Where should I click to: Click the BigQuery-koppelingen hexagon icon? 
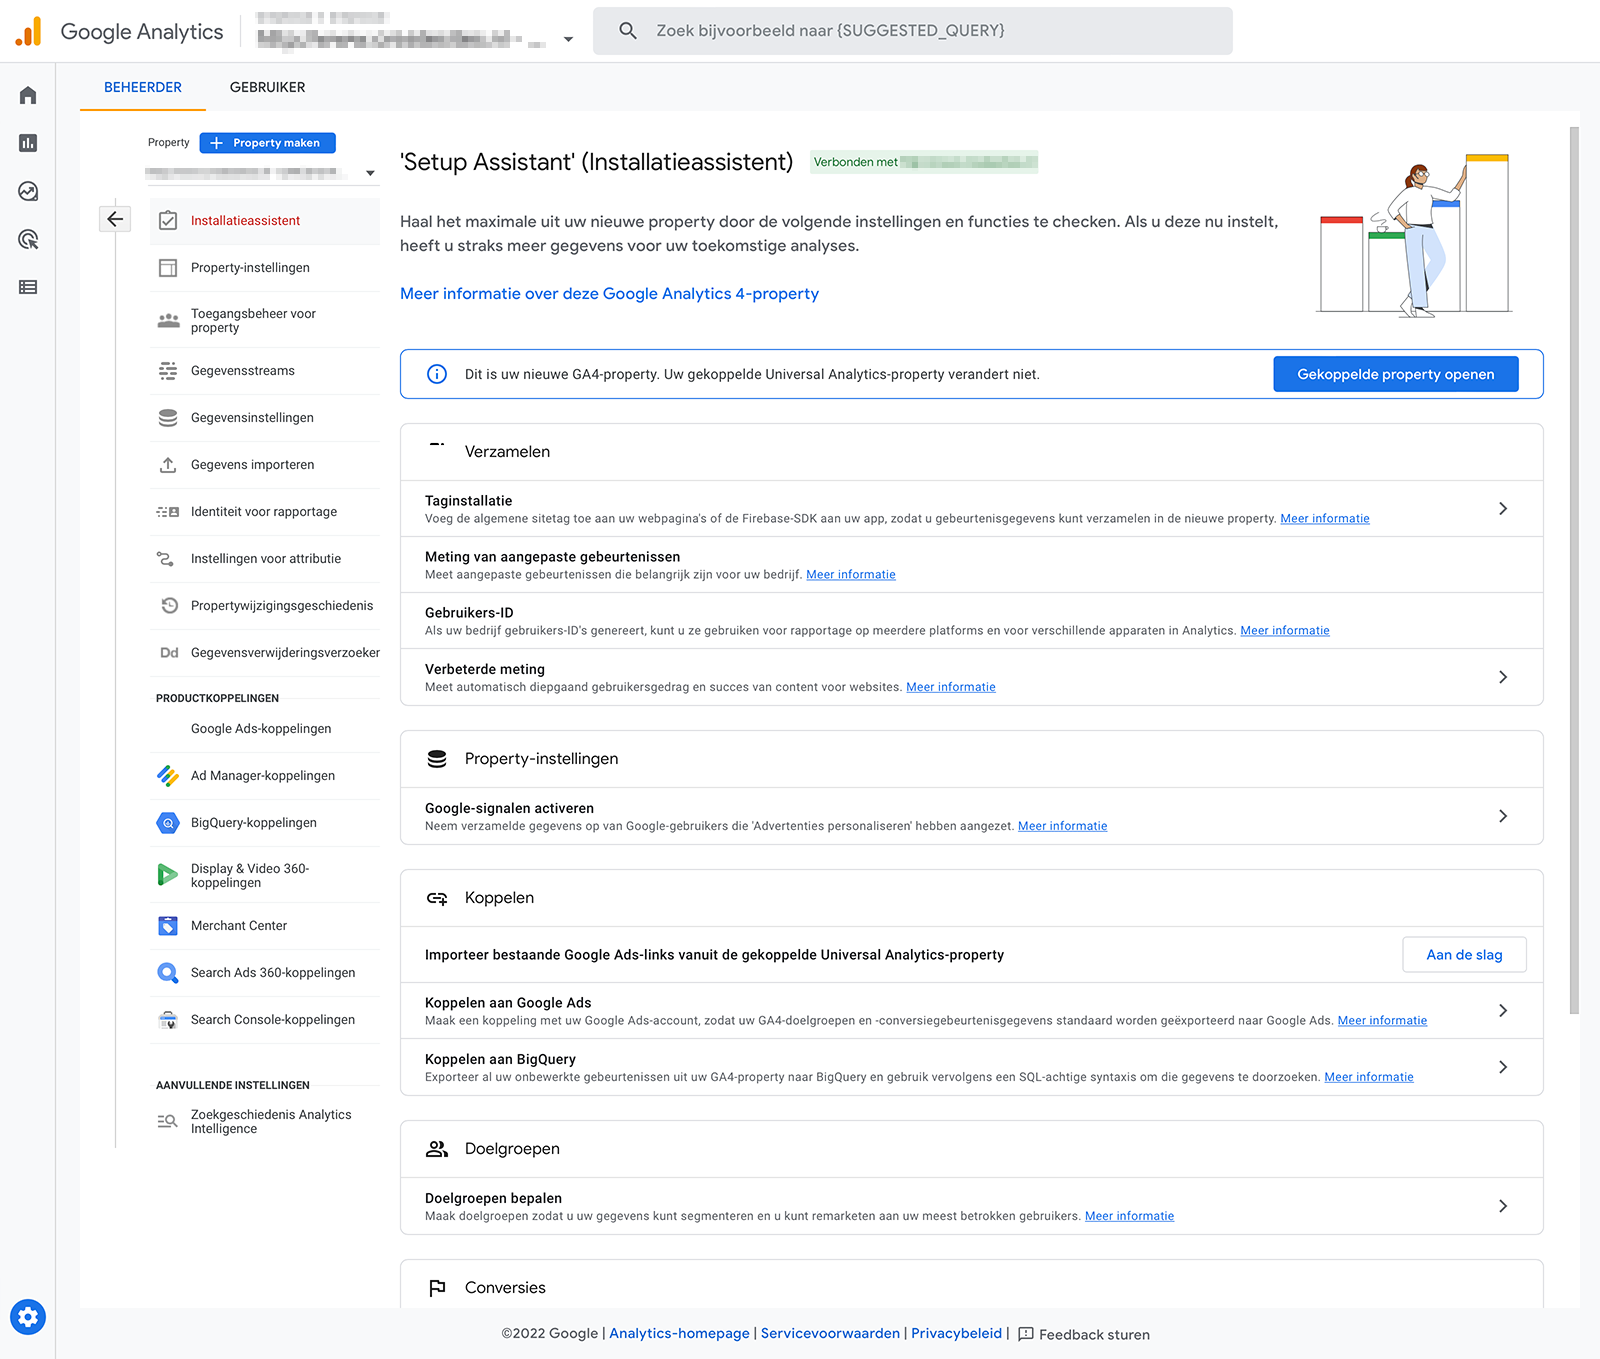tap(168, 823)
